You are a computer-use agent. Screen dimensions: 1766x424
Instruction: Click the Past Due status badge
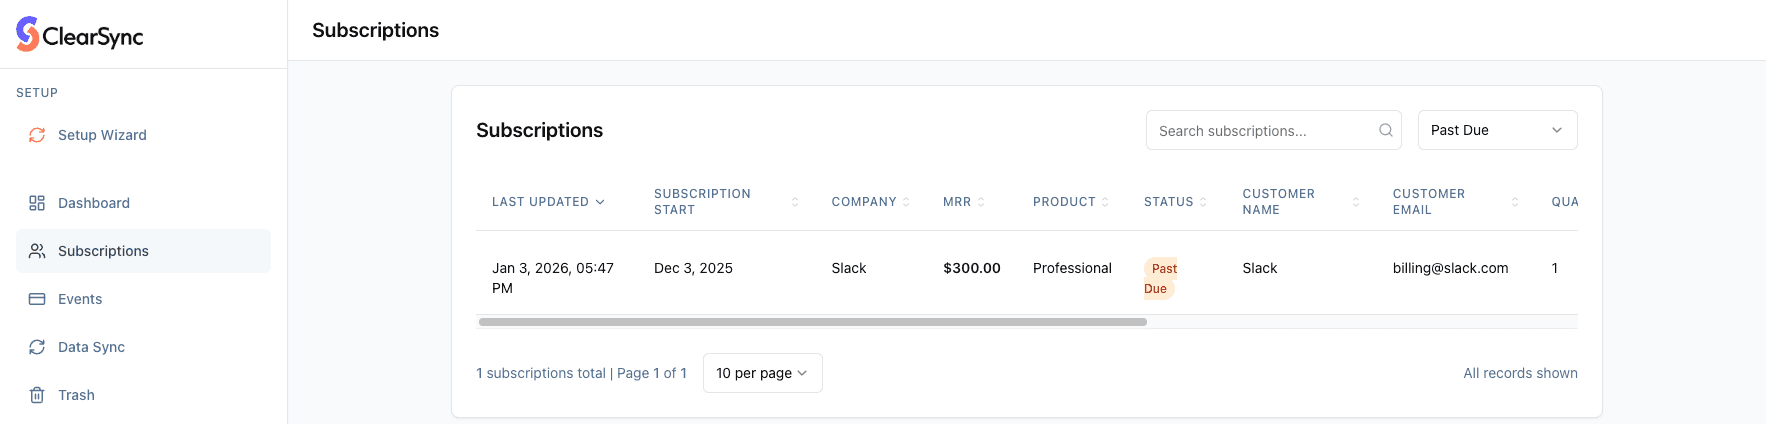[x=1160, y=278]
